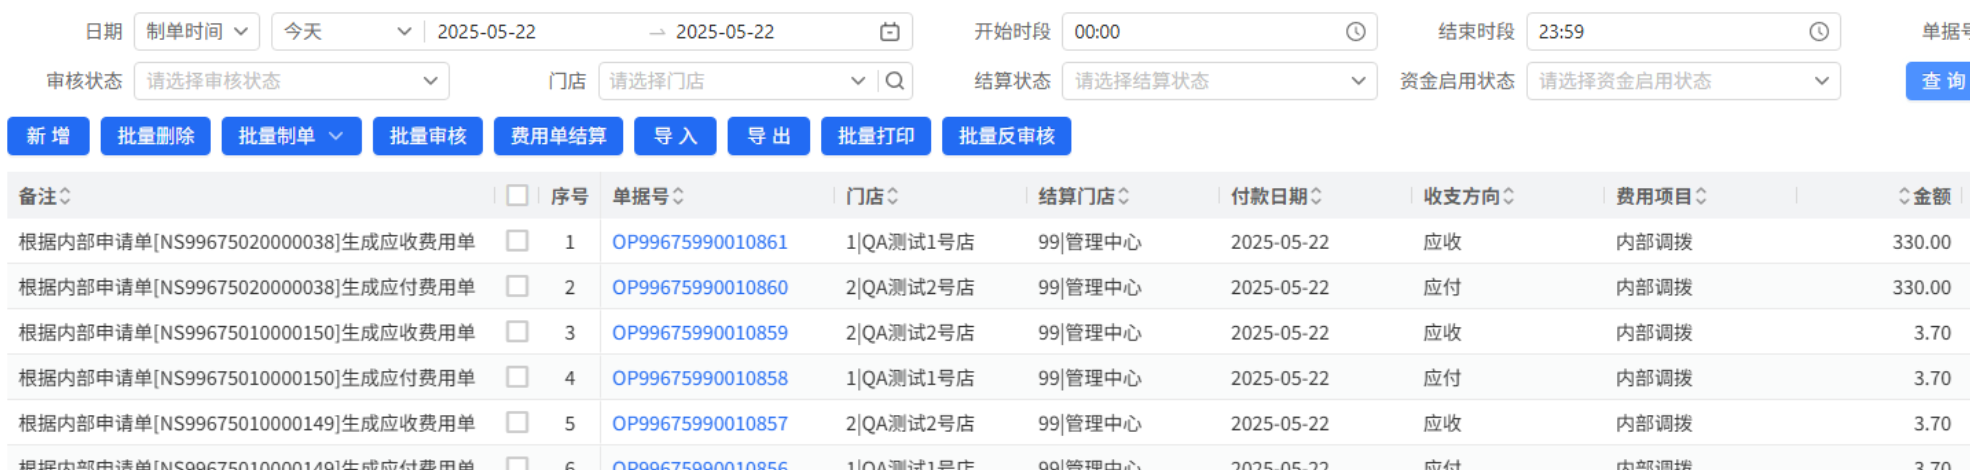The image size is (1970, 470).
Task: Click the 批量打印 button
Action: (x=876, y=136)
